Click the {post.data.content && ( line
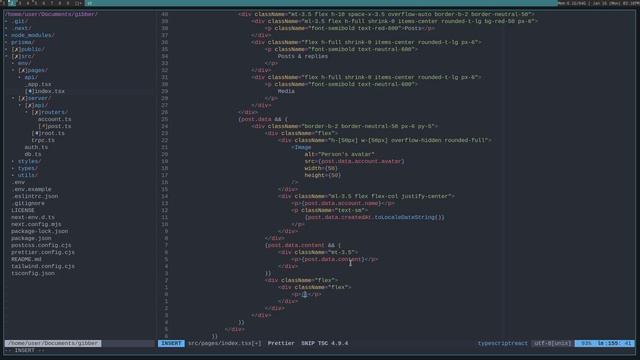The height and width of the screenshot is (360, 640). [303, 245]
